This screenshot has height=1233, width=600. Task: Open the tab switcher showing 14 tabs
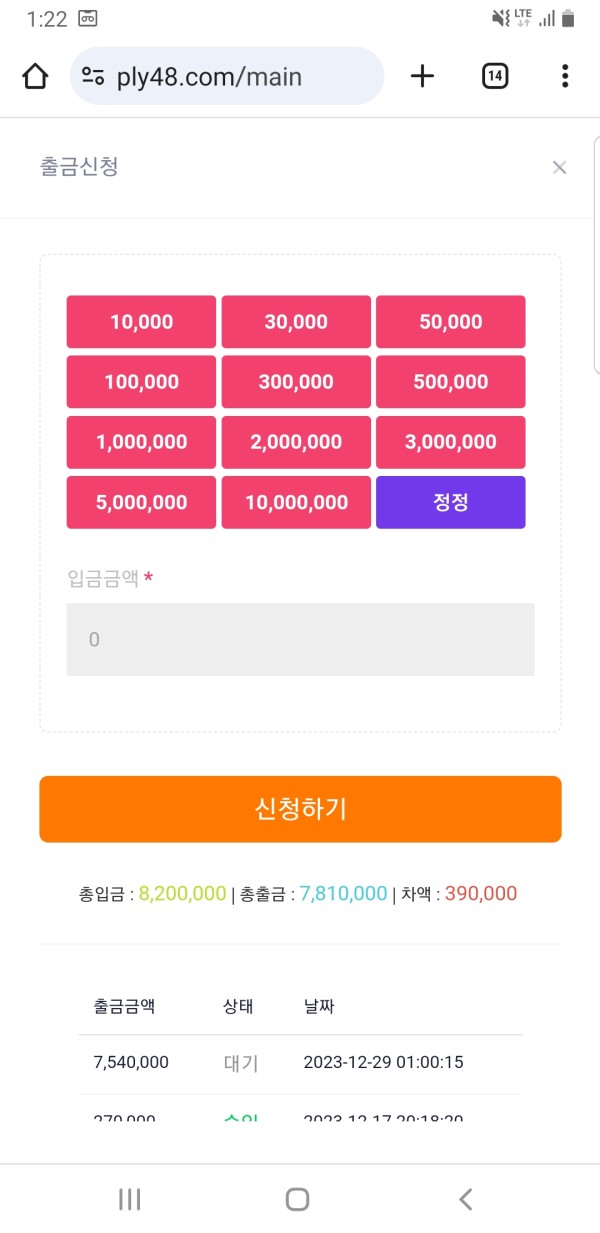point(495,76)
